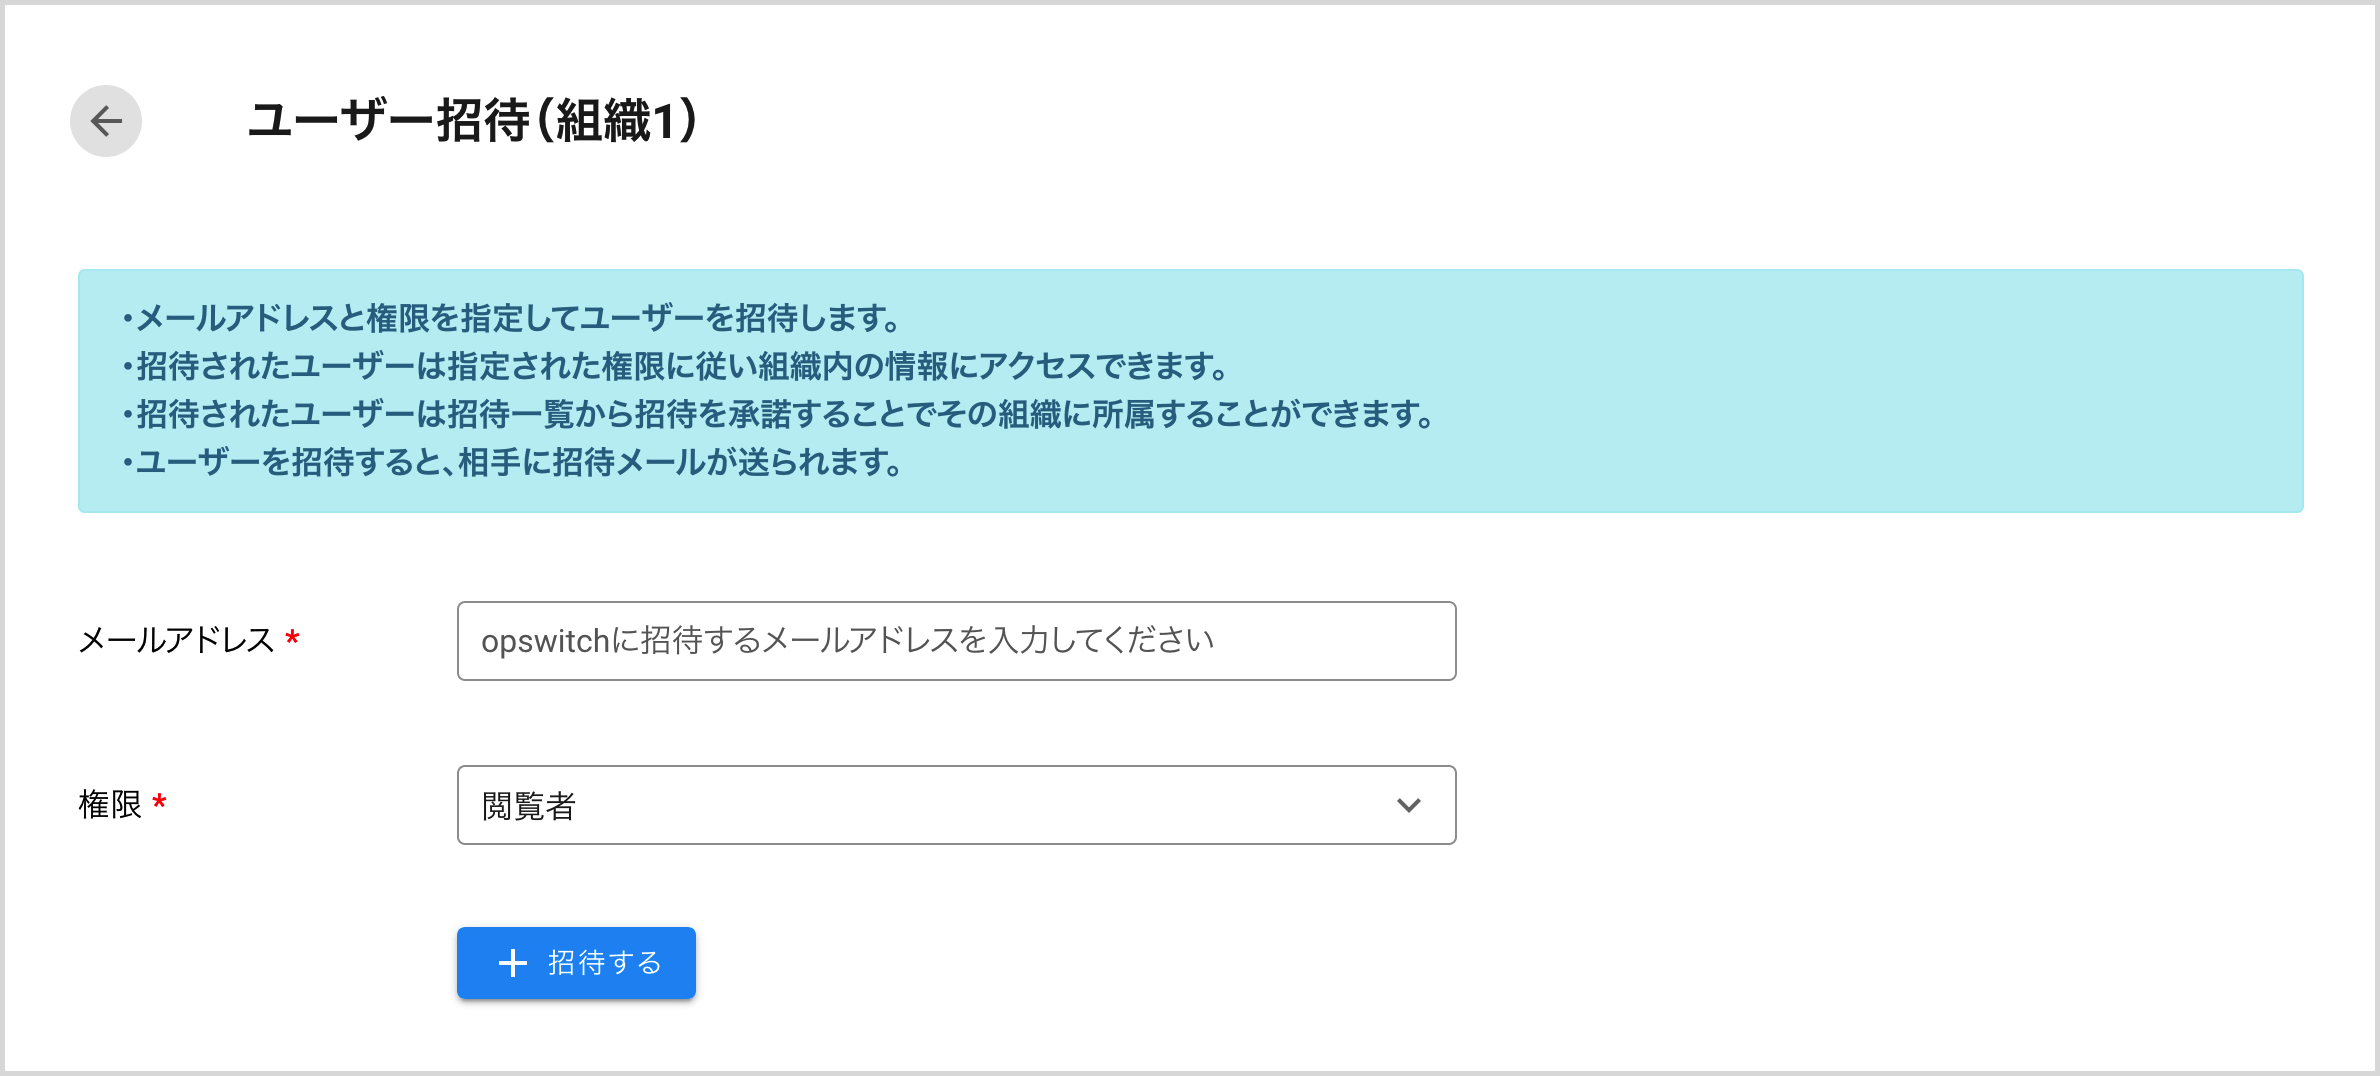Tap the left-pointing arrow beside the page title
The width and height of the screenshot is (2380, 1076).
pyautogui.click(x=104, y=120)
